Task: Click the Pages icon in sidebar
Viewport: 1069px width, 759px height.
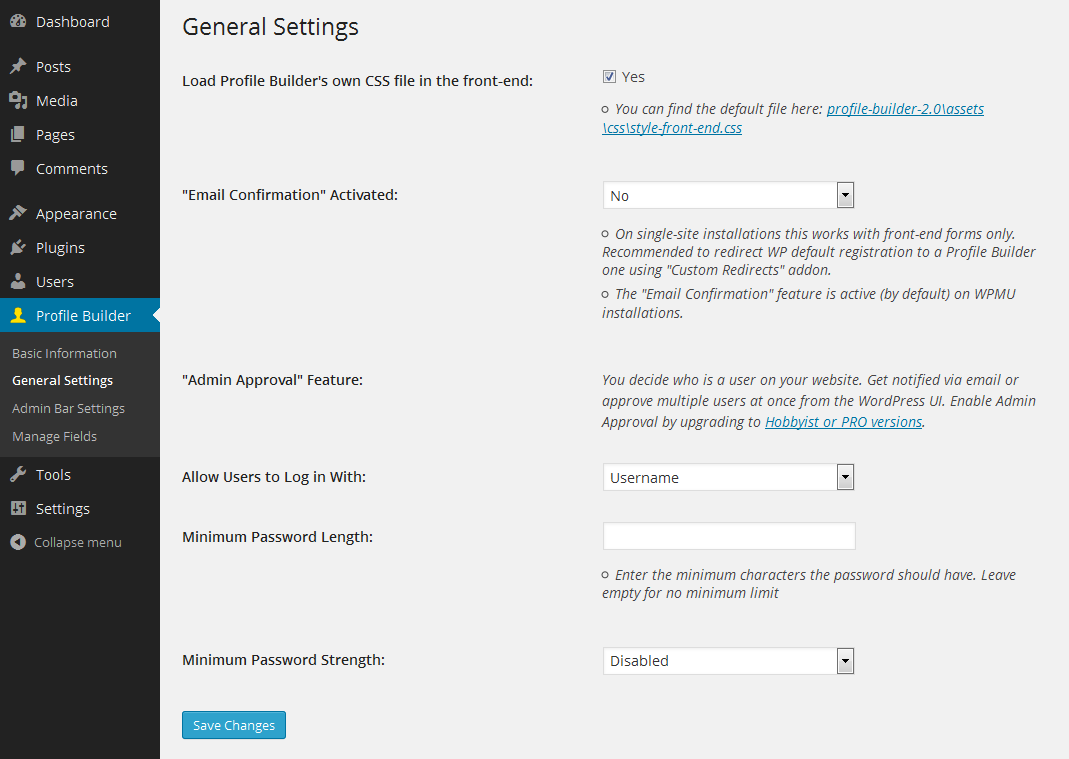Action: pyautogui.click(x=18, y=134)
